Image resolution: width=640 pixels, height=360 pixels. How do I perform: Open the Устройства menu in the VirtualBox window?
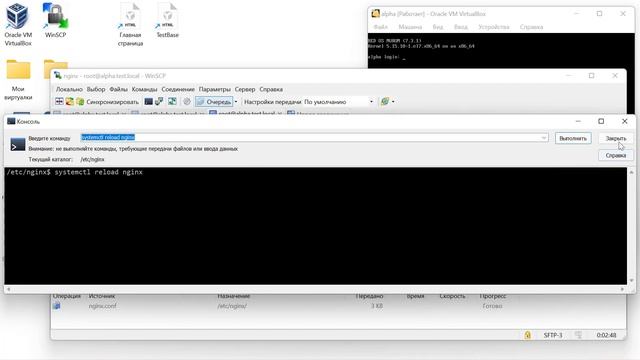(494, 27)
